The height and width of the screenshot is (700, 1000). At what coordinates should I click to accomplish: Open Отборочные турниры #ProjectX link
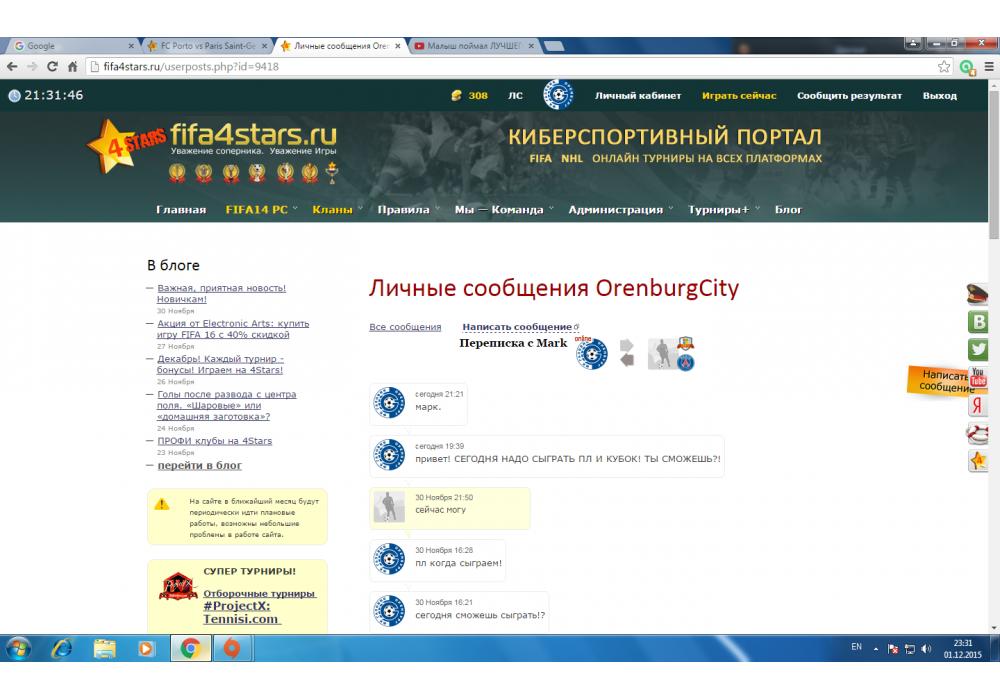260,606
